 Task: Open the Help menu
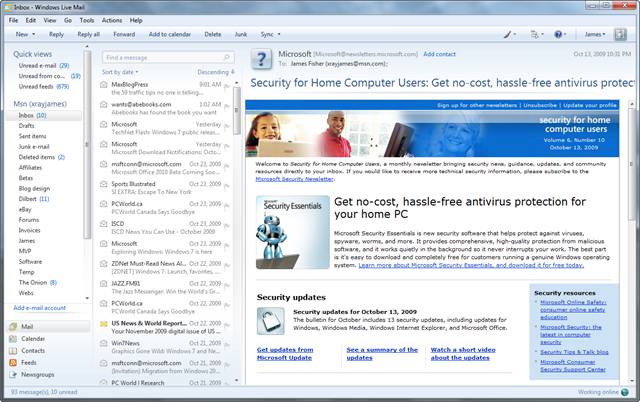tap(136, 20)
